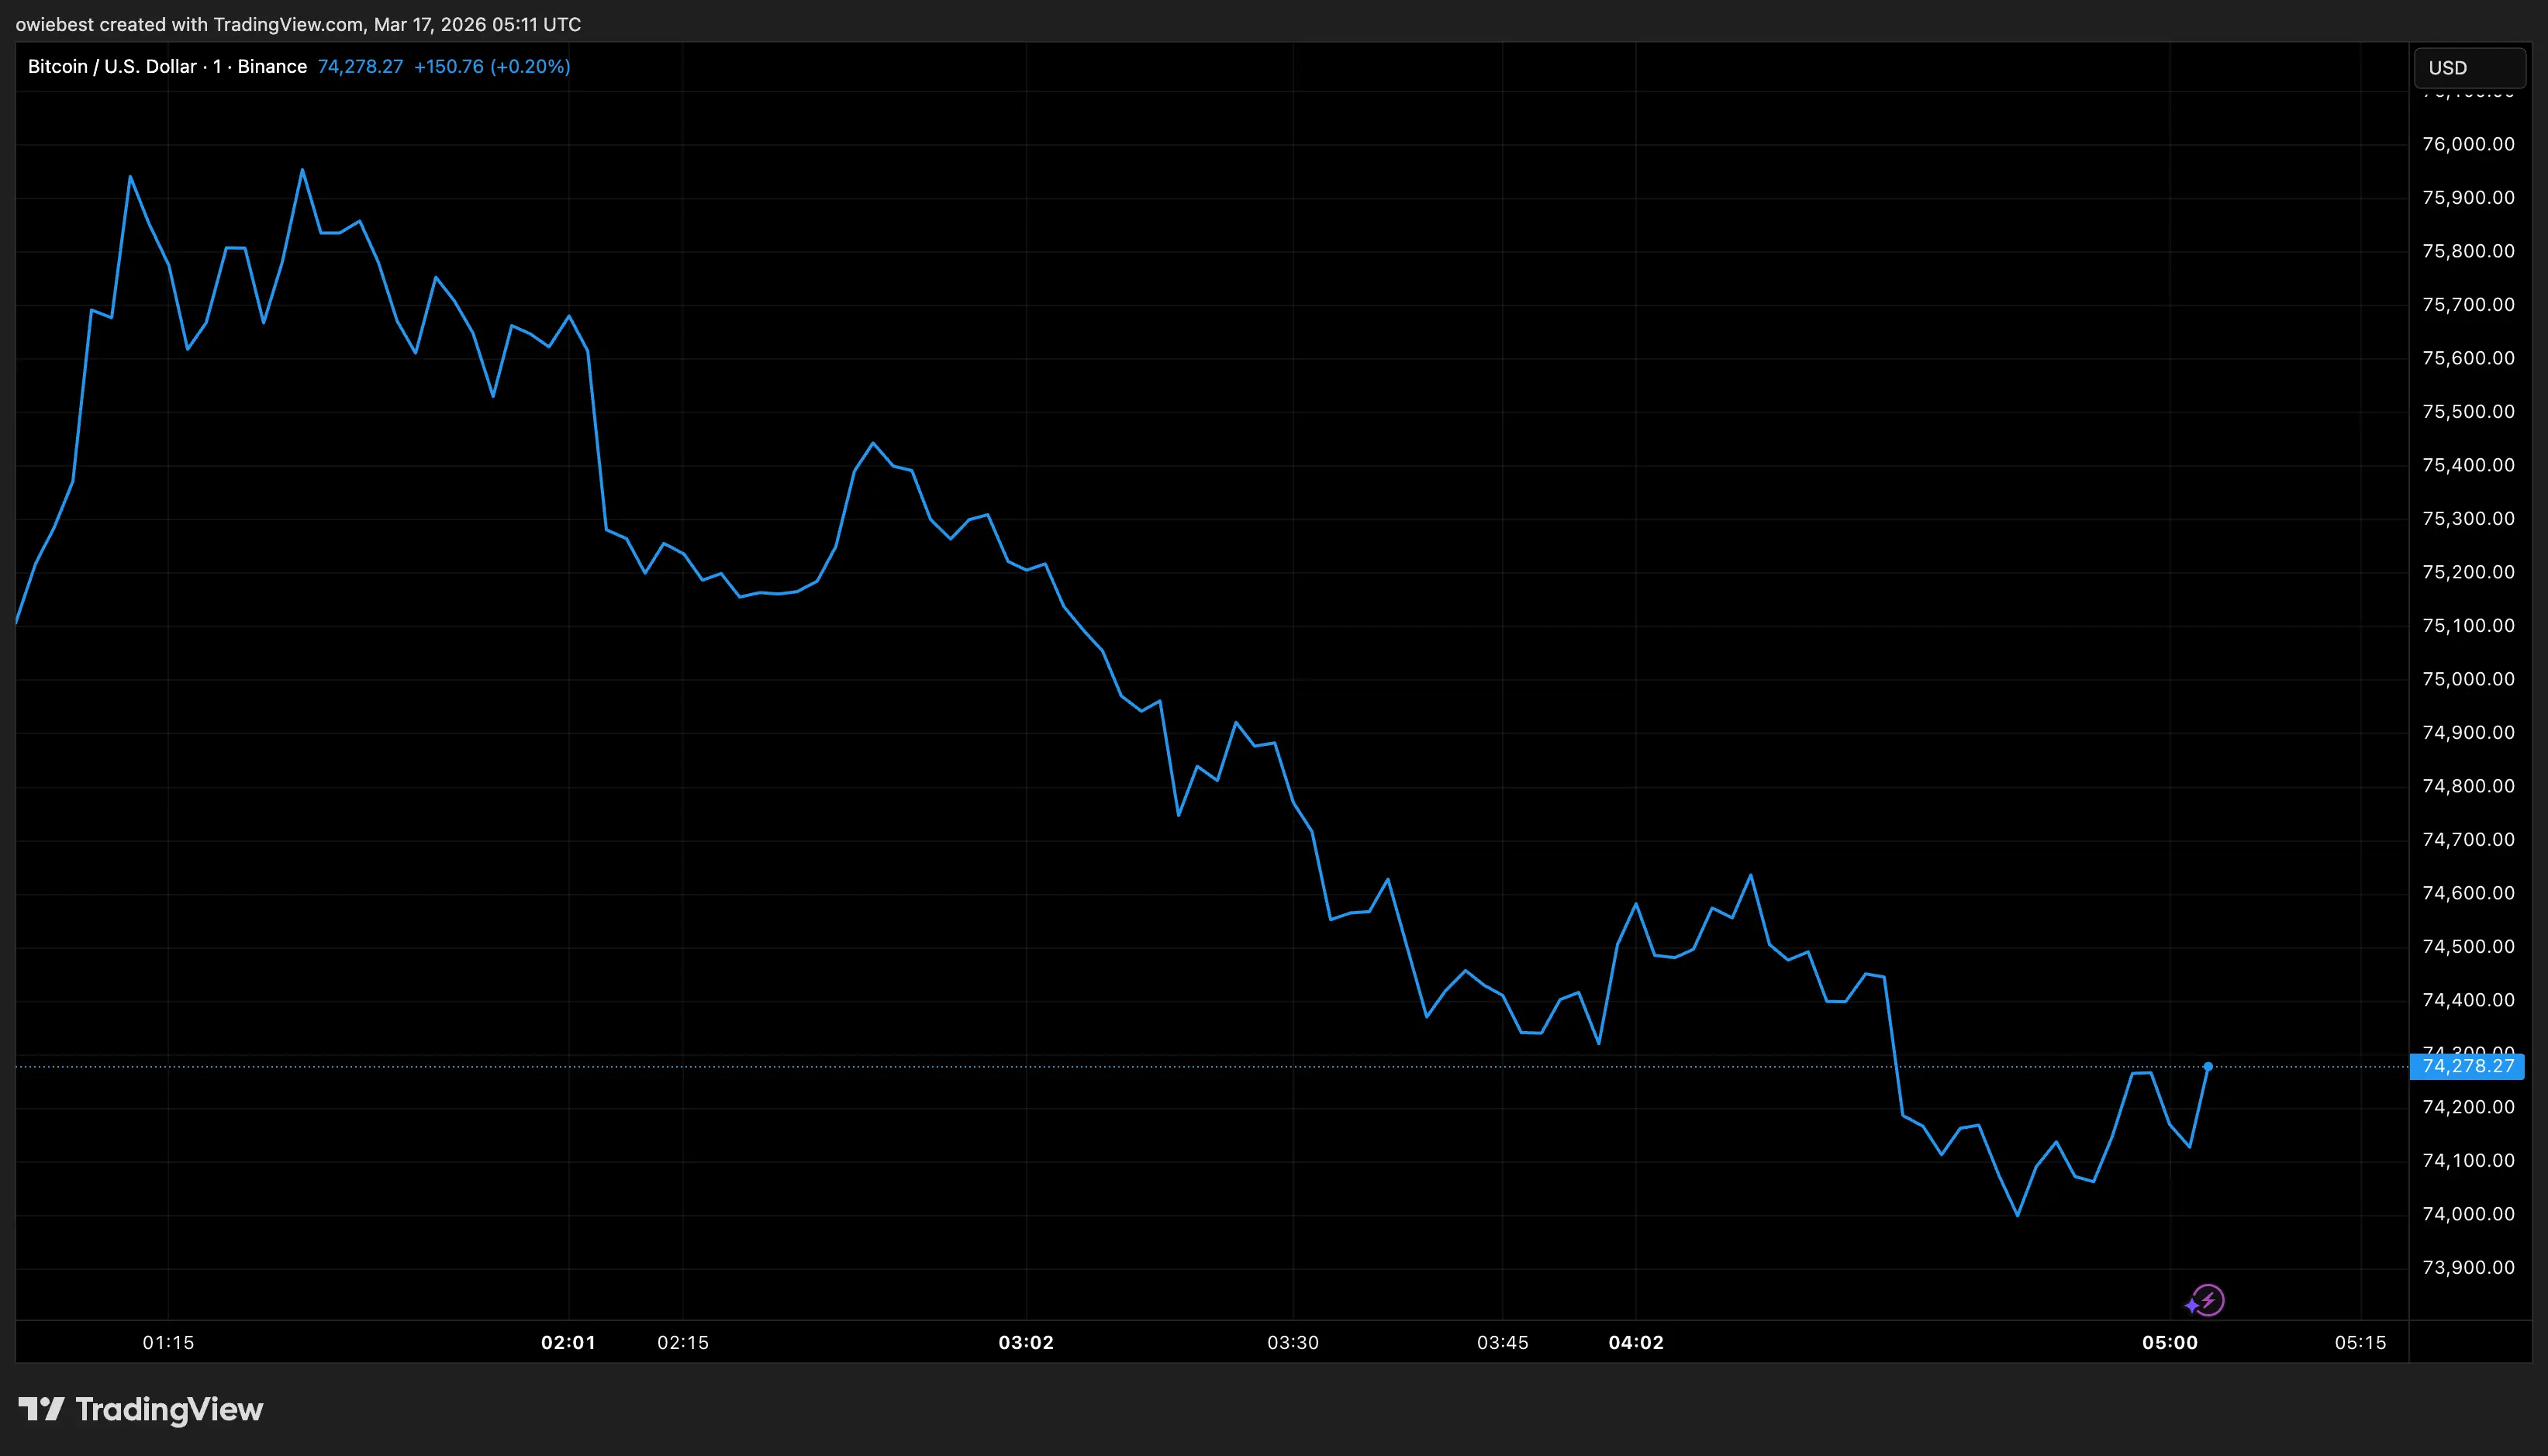The height and width of the screenshot is (1456, 2548).
Task: Select the 05:00 time axis label
Action: coord(2172,1343)
